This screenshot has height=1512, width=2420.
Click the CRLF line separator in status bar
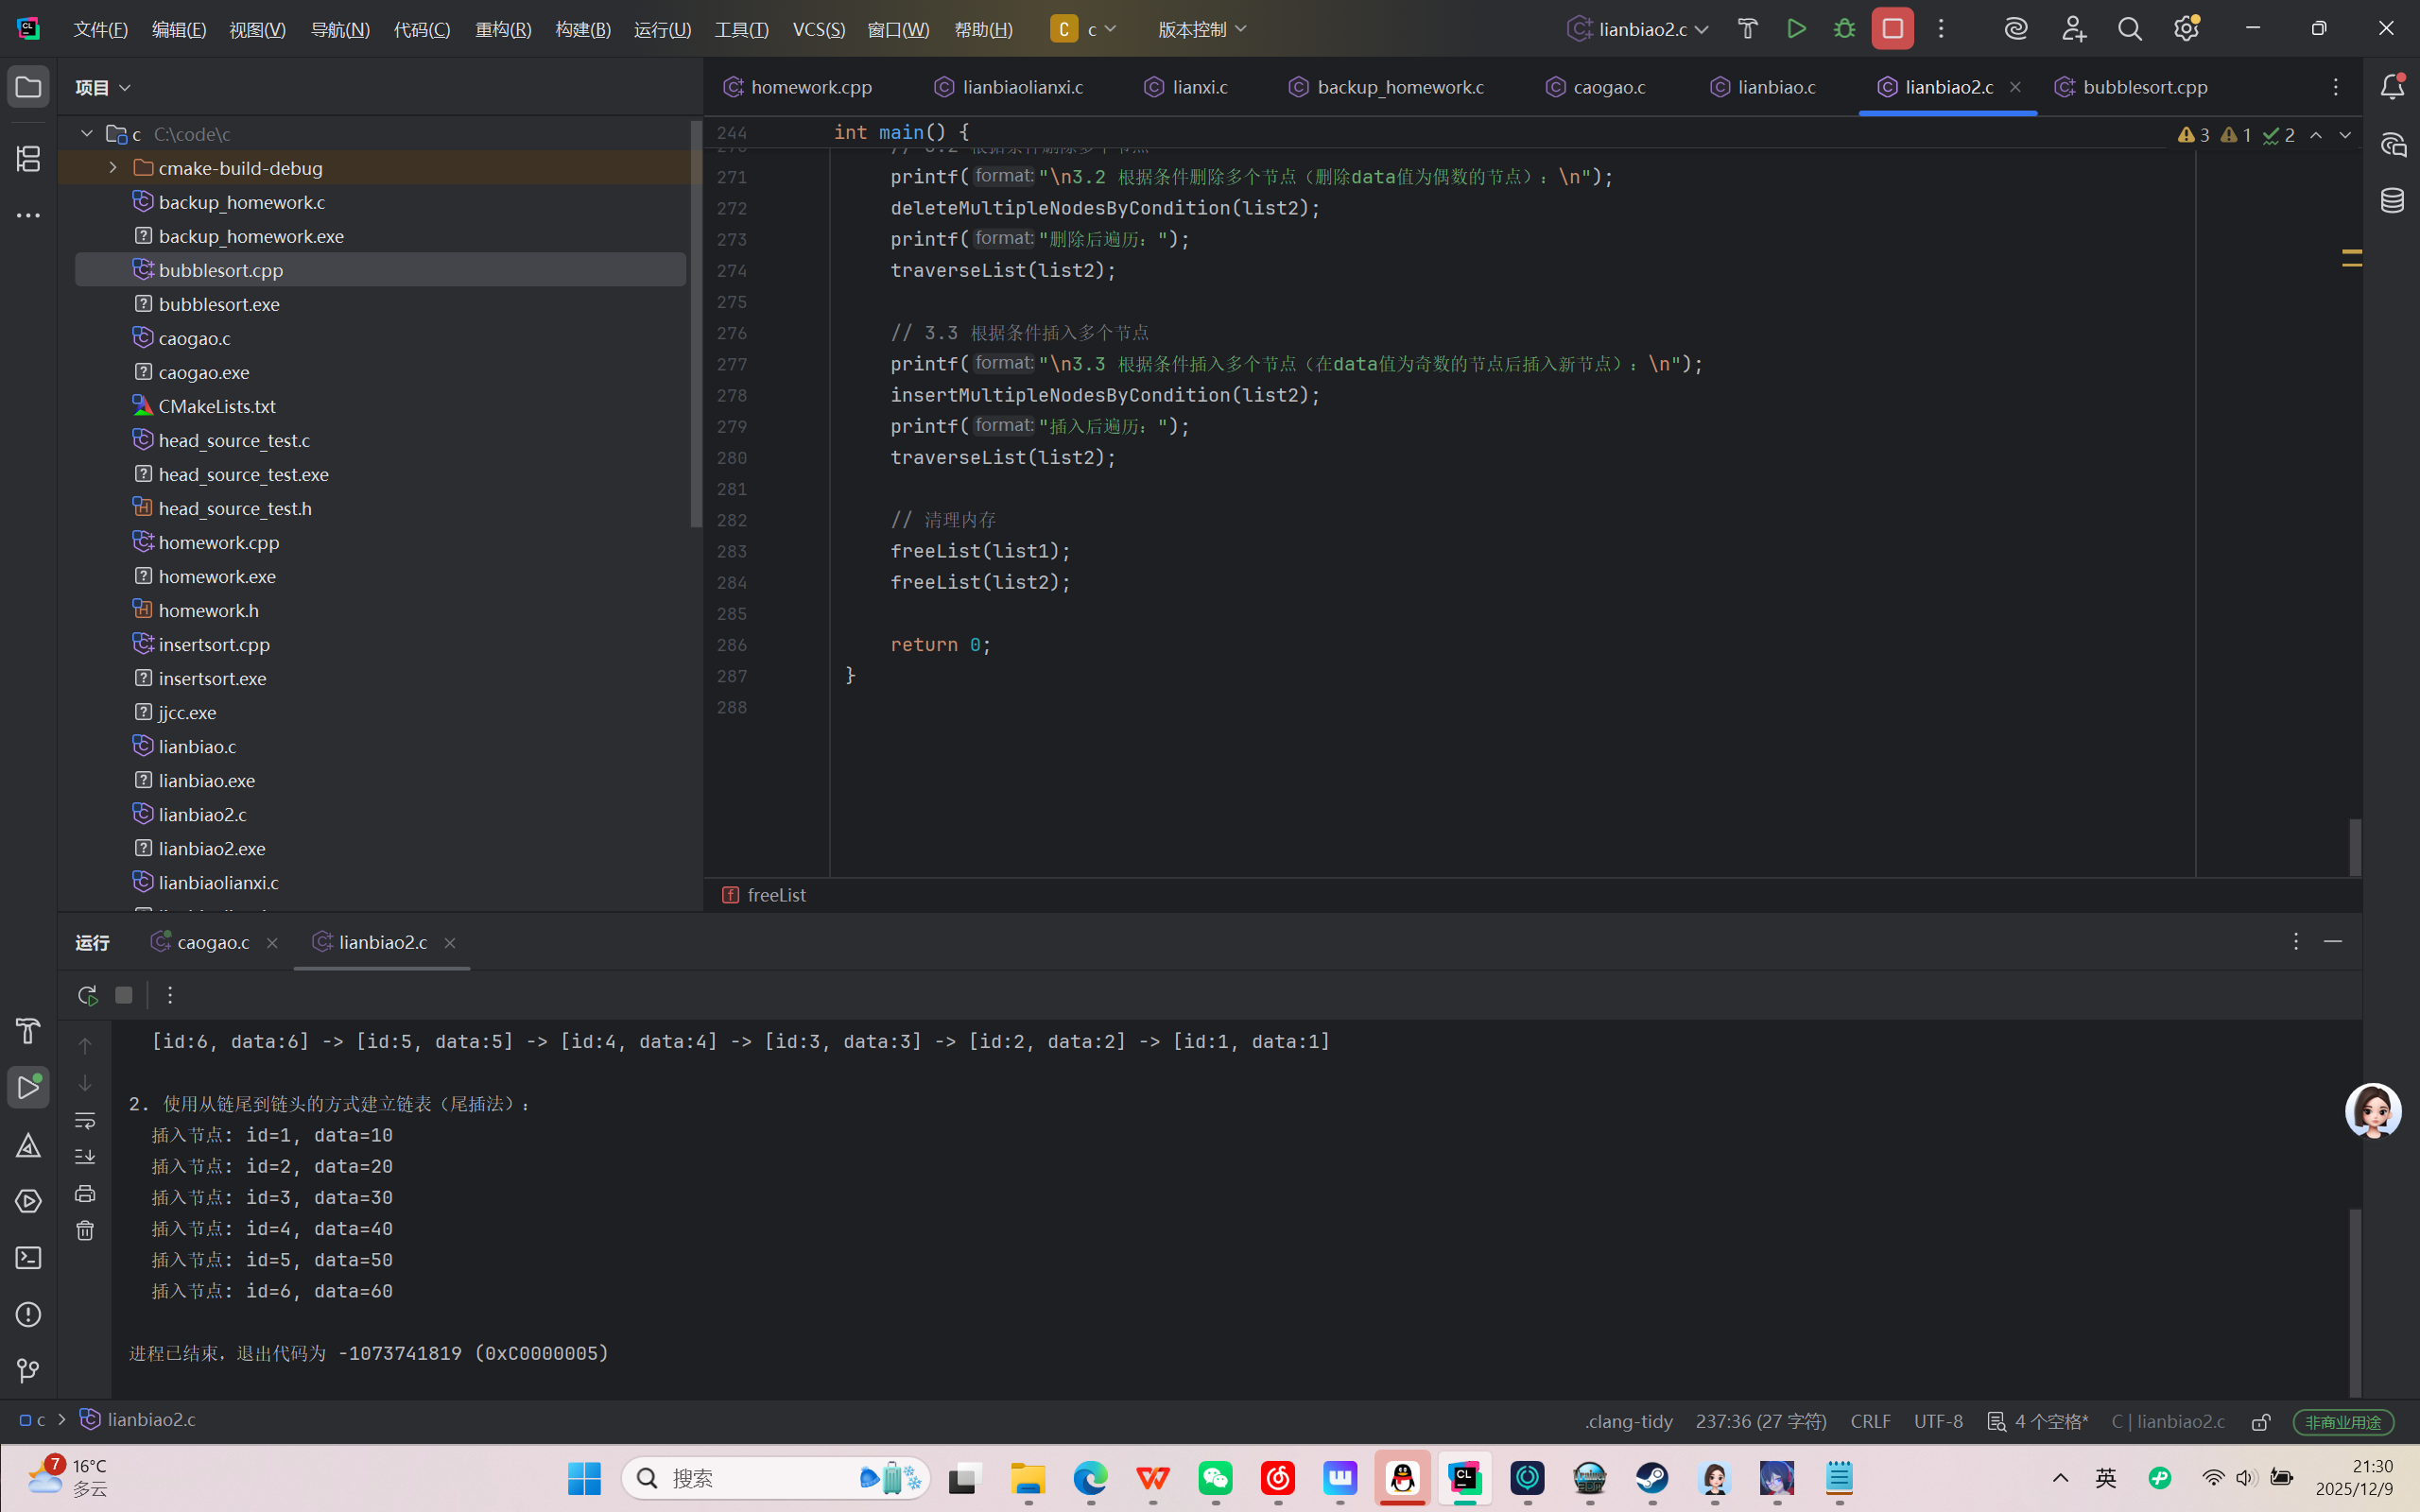click(1870, 1421)
